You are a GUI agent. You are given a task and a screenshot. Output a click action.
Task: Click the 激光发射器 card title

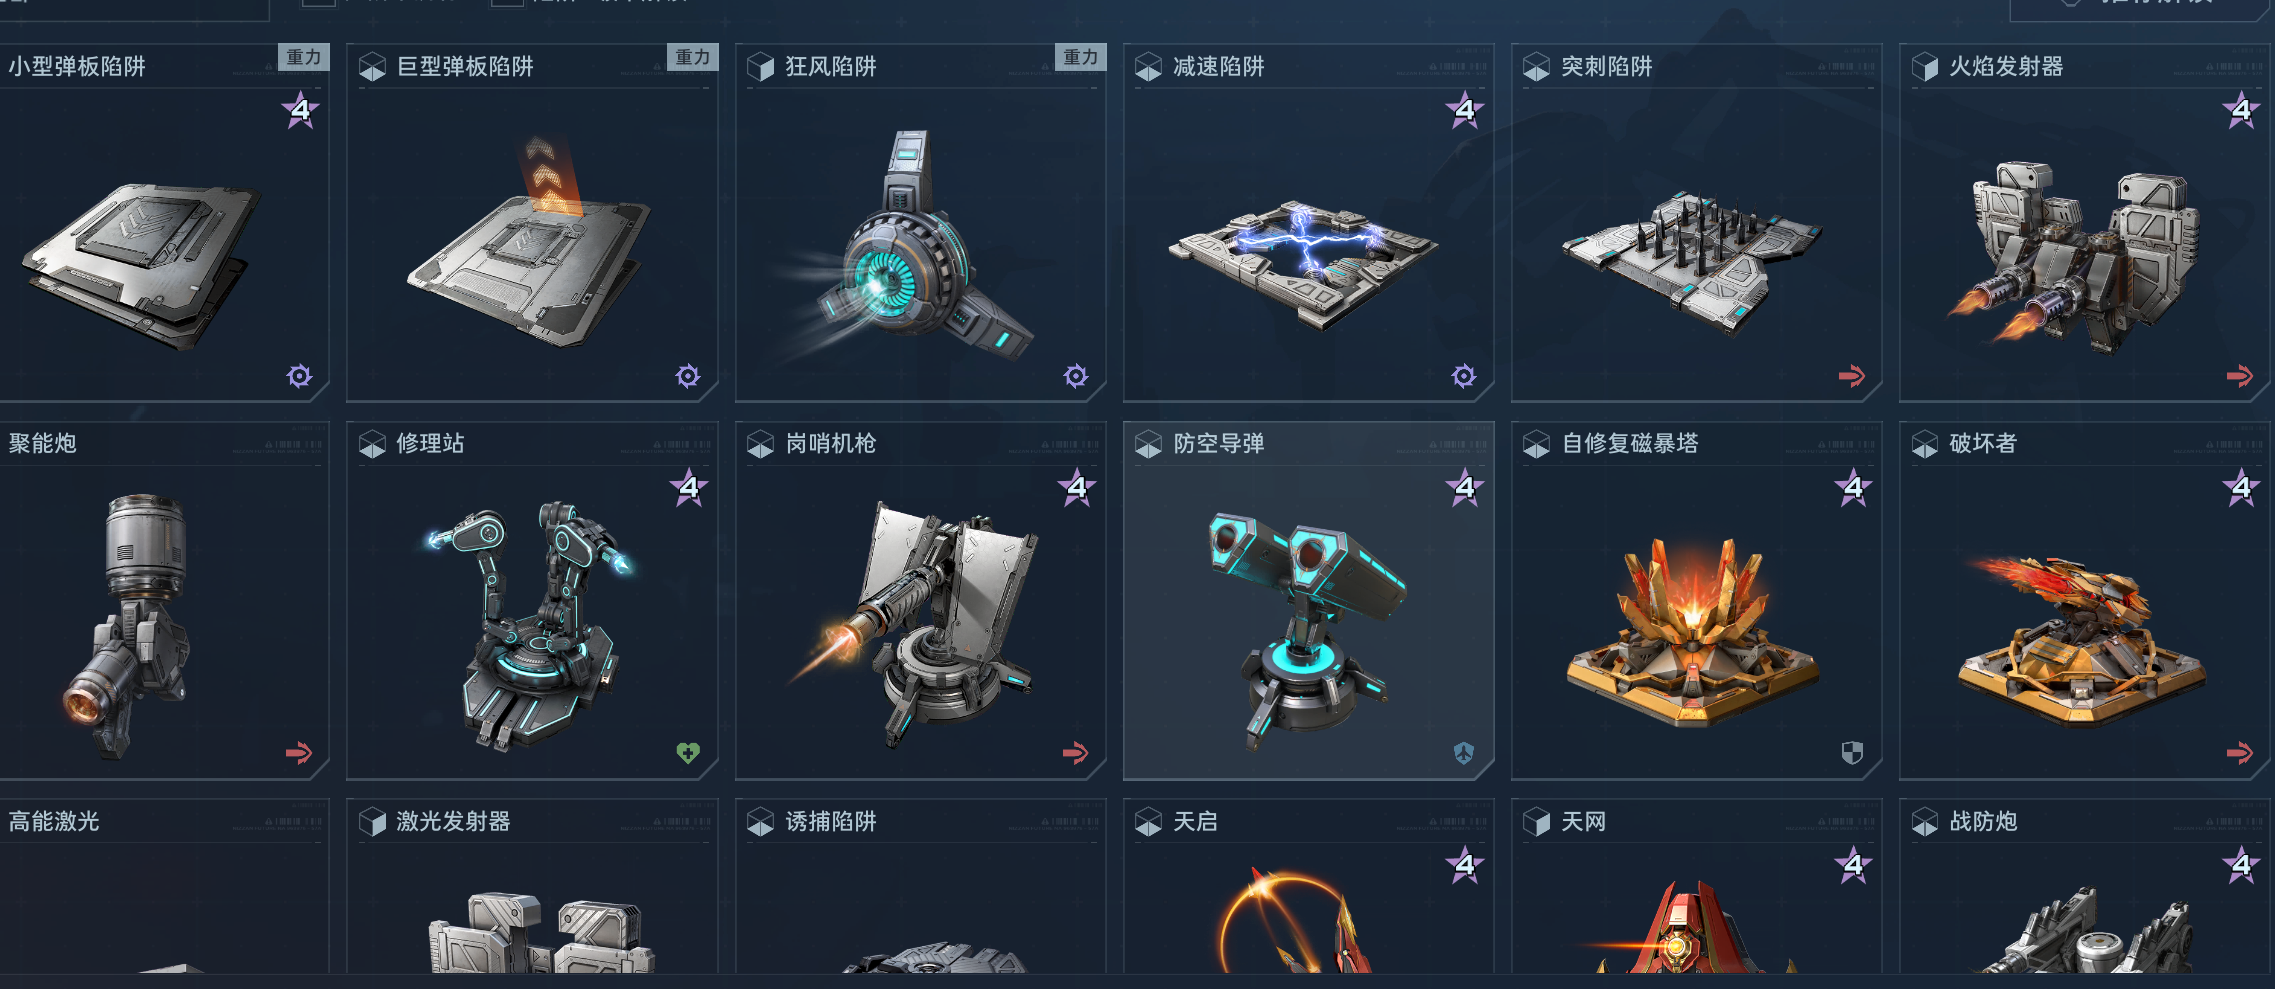[453, 822]
